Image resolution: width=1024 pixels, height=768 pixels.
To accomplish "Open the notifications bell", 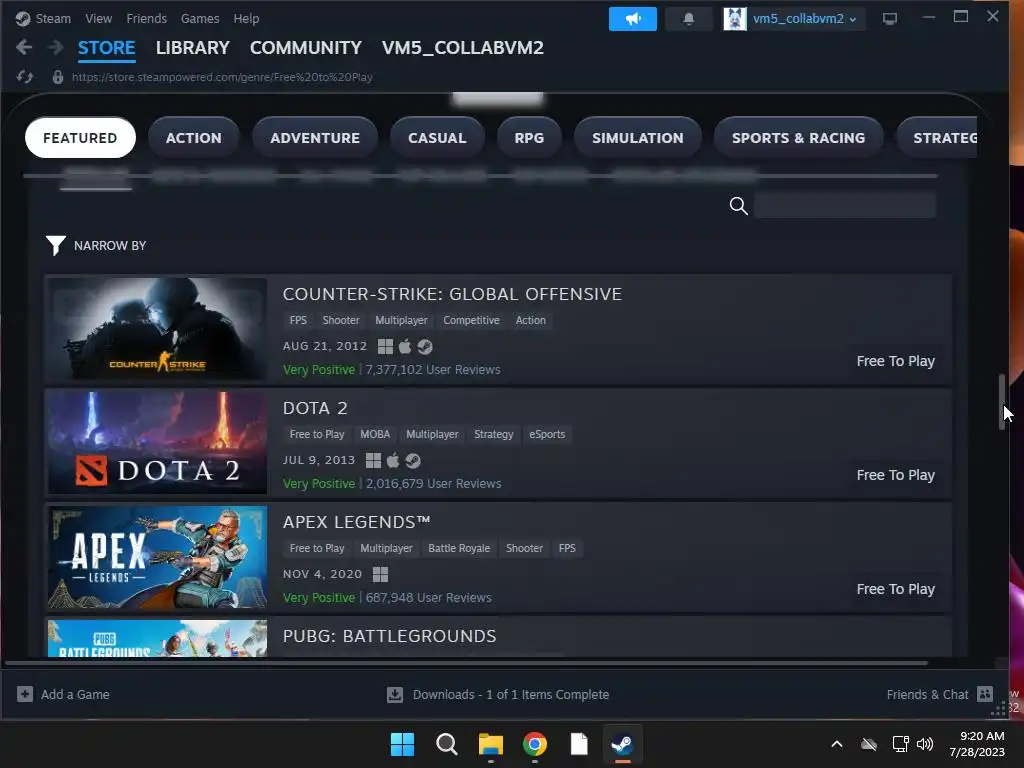I will (688, 19).
